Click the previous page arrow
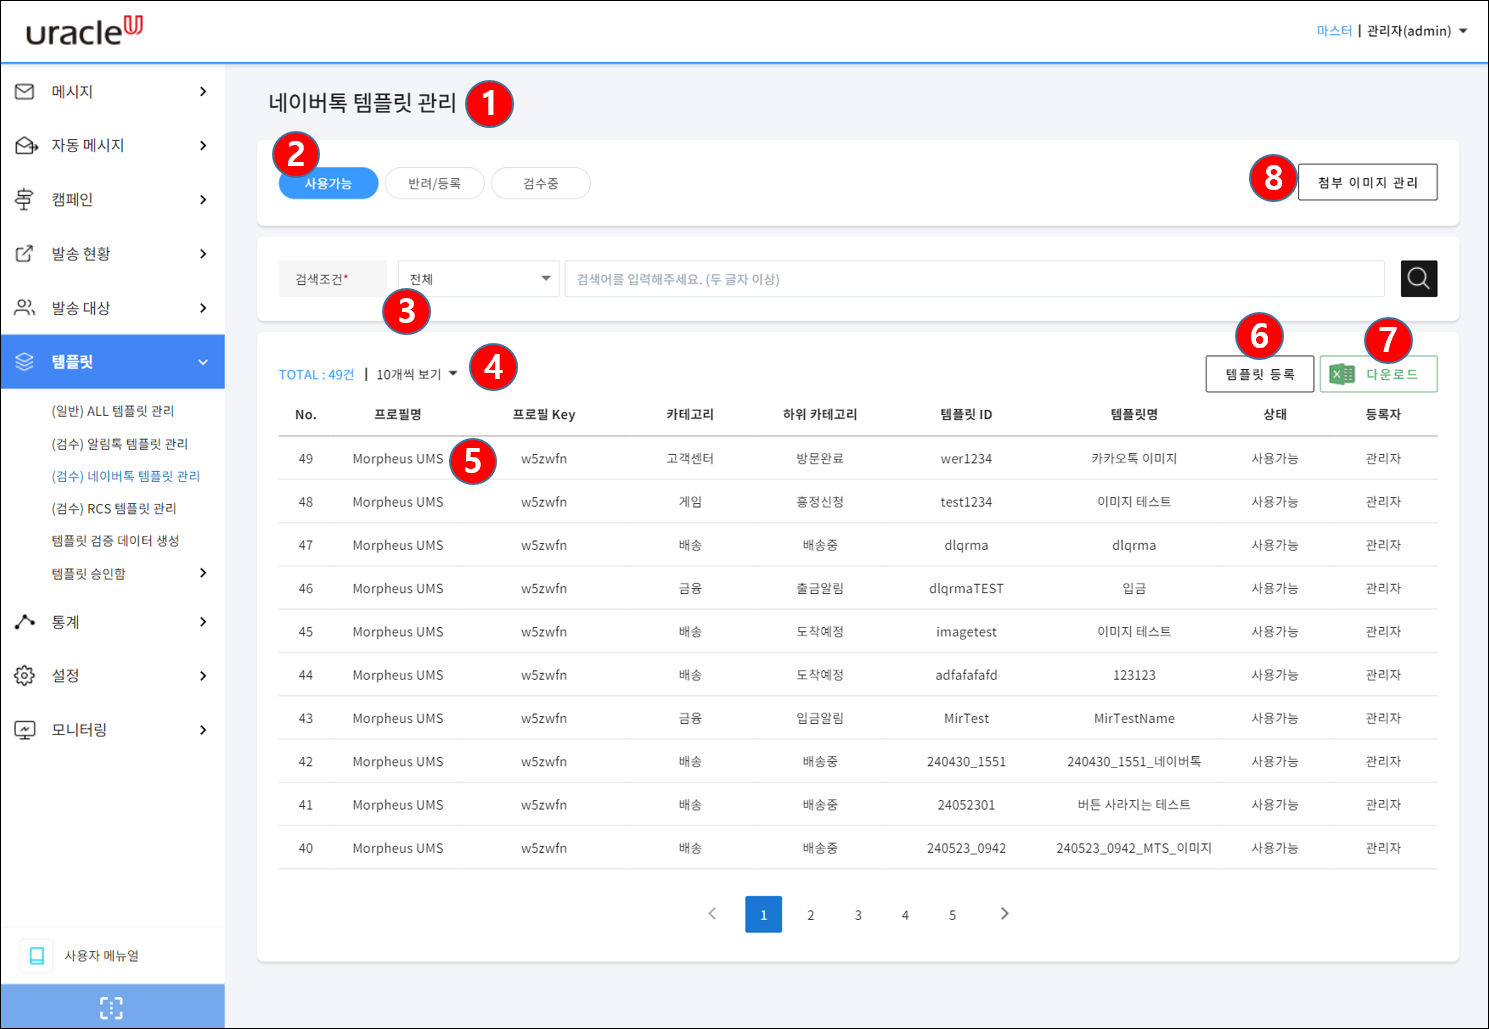Image resolution: width=1489 pixels, height=1029 pixels. click(712, 914)
